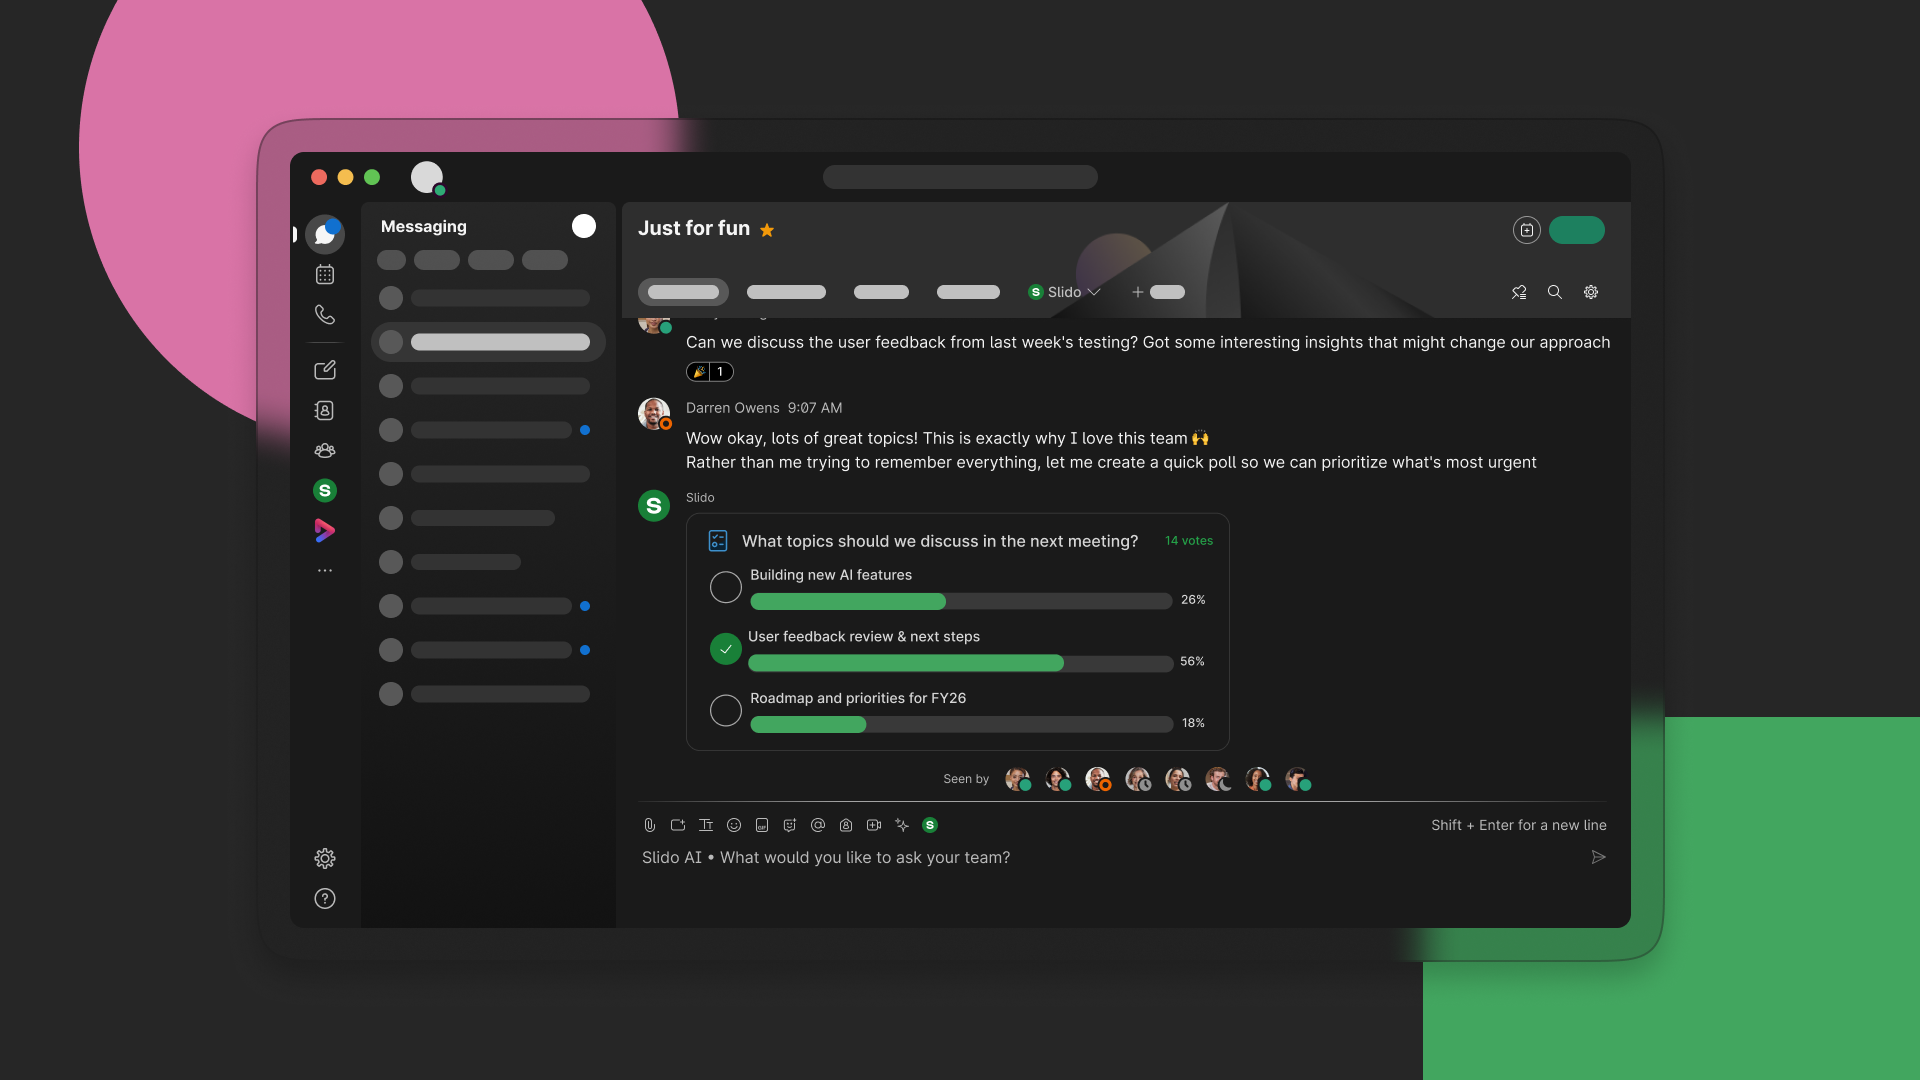The height and width of the screenshot is (1080, 1920).
Task: Open space settings gear in header
Action: [1591, 292]
